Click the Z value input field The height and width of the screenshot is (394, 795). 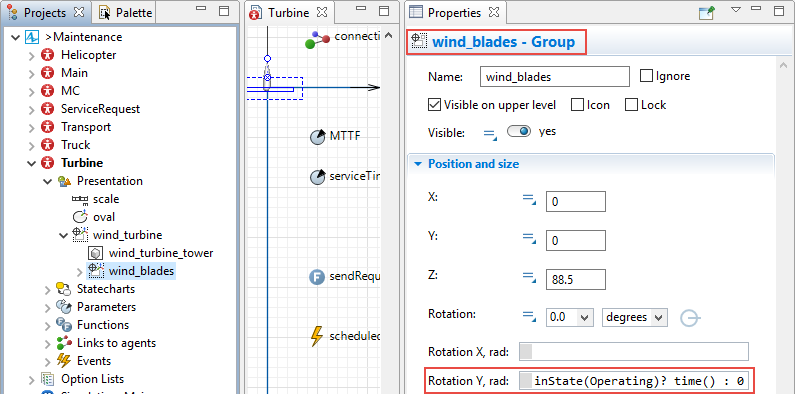click(575, 279)
